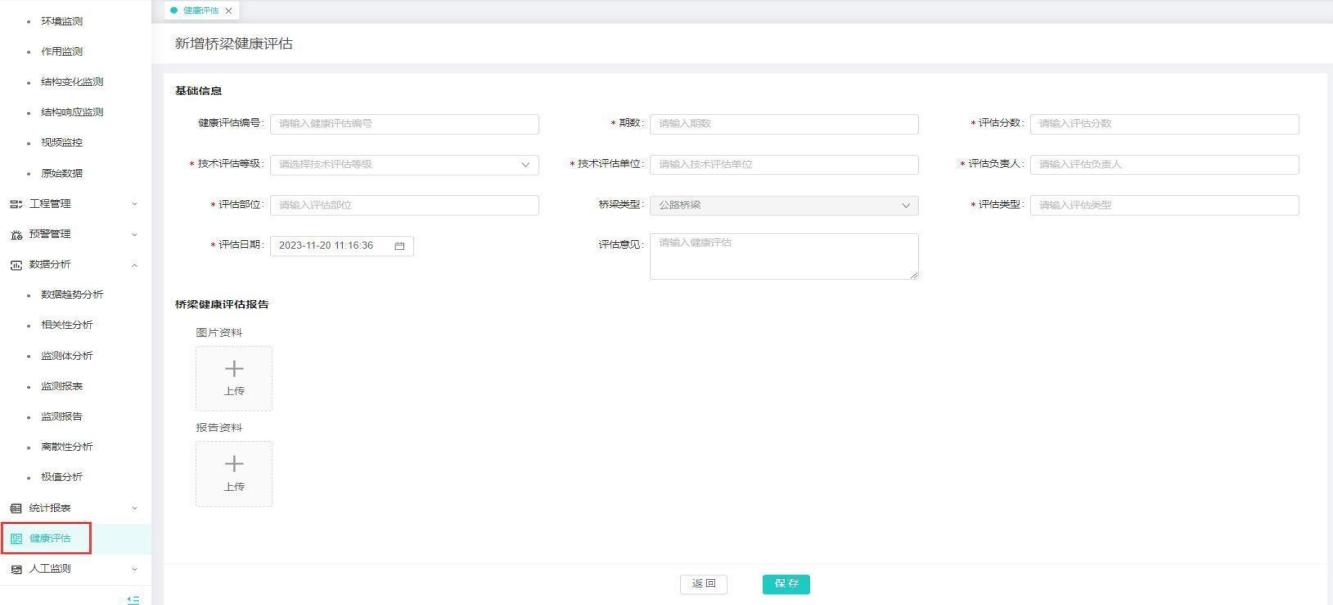Click the 数据分析 sidebar icon

pos(15,265)
